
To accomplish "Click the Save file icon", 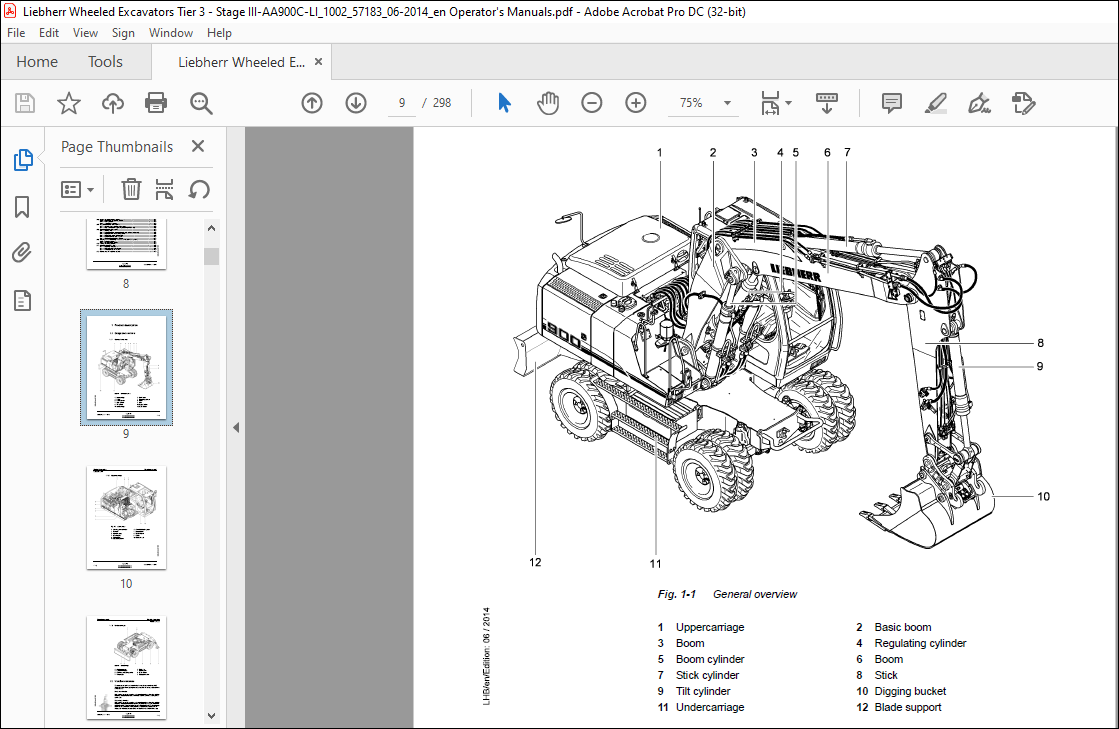I will (x=25, y=103).
